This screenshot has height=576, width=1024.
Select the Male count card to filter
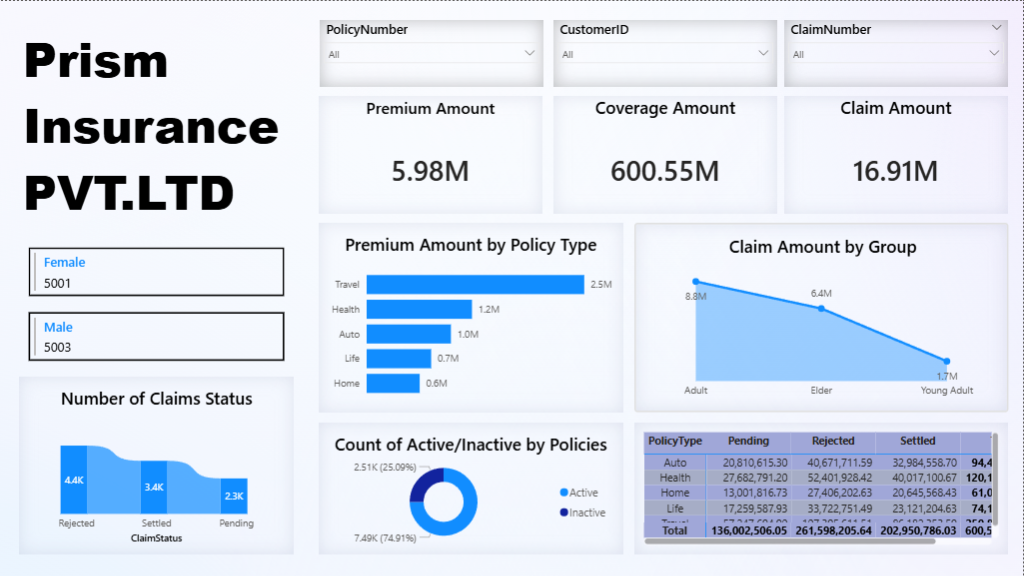click(155, 335)
